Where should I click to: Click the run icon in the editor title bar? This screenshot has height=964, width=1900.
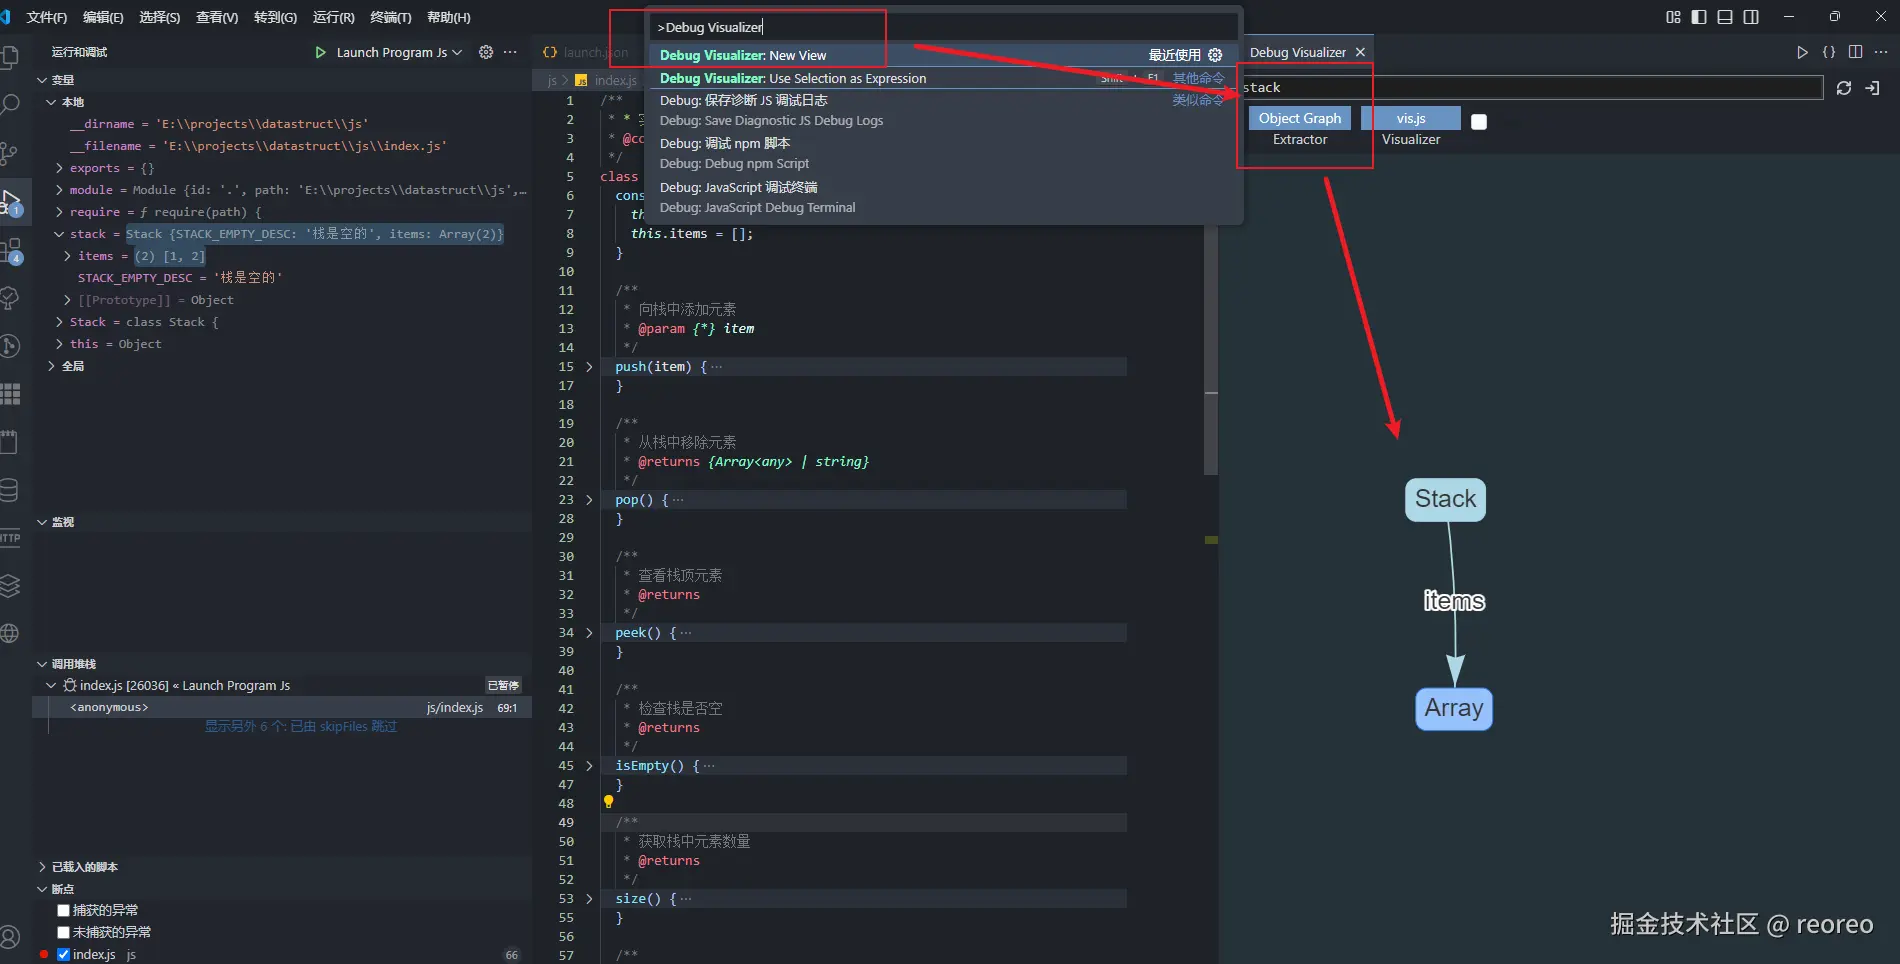click(x=1802, y=52)
